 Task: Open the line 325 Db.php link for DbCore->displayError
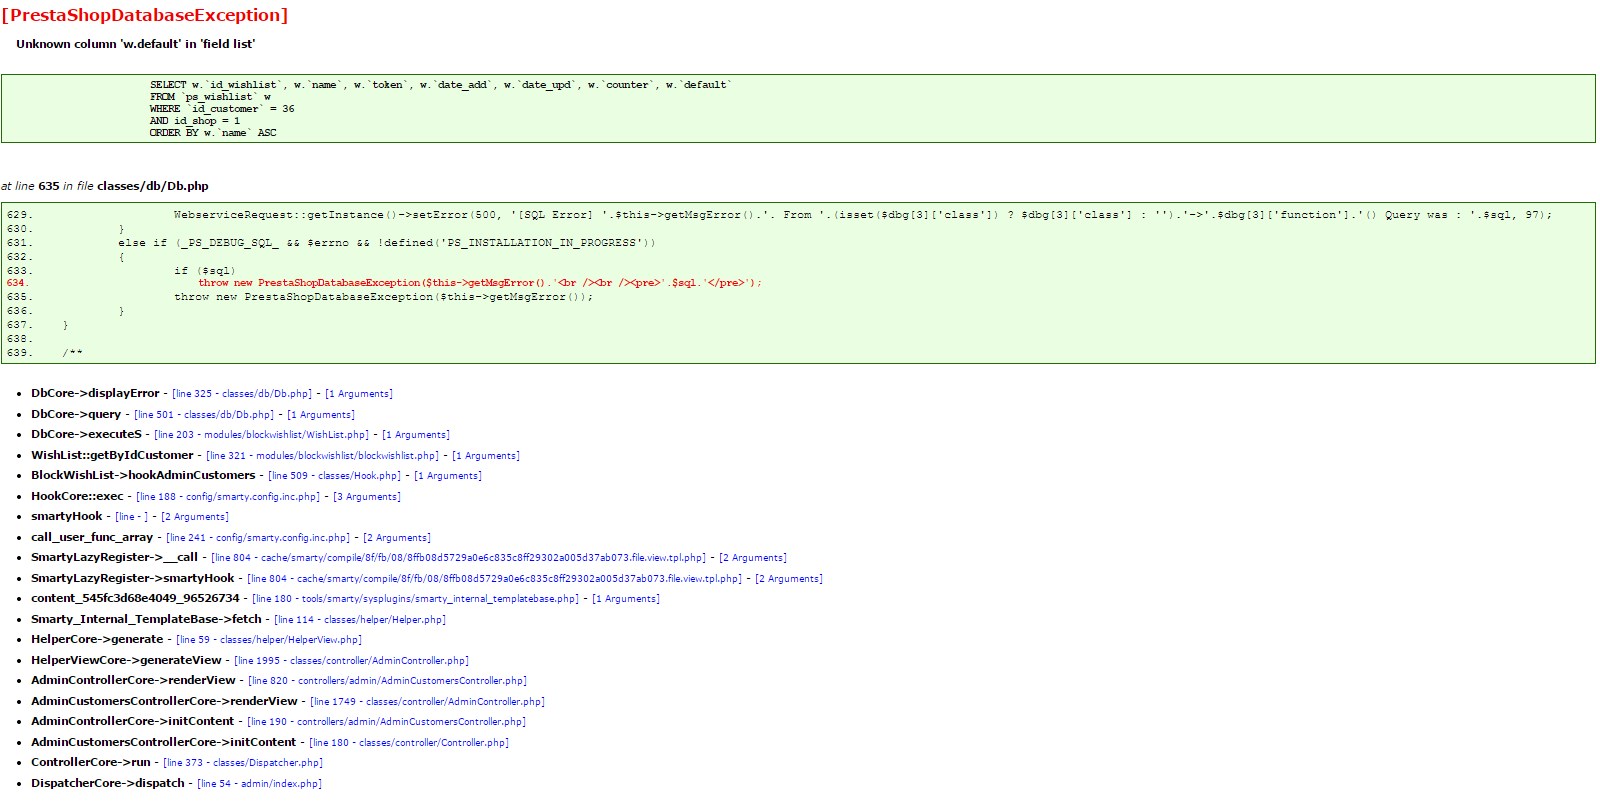point(242,394)
